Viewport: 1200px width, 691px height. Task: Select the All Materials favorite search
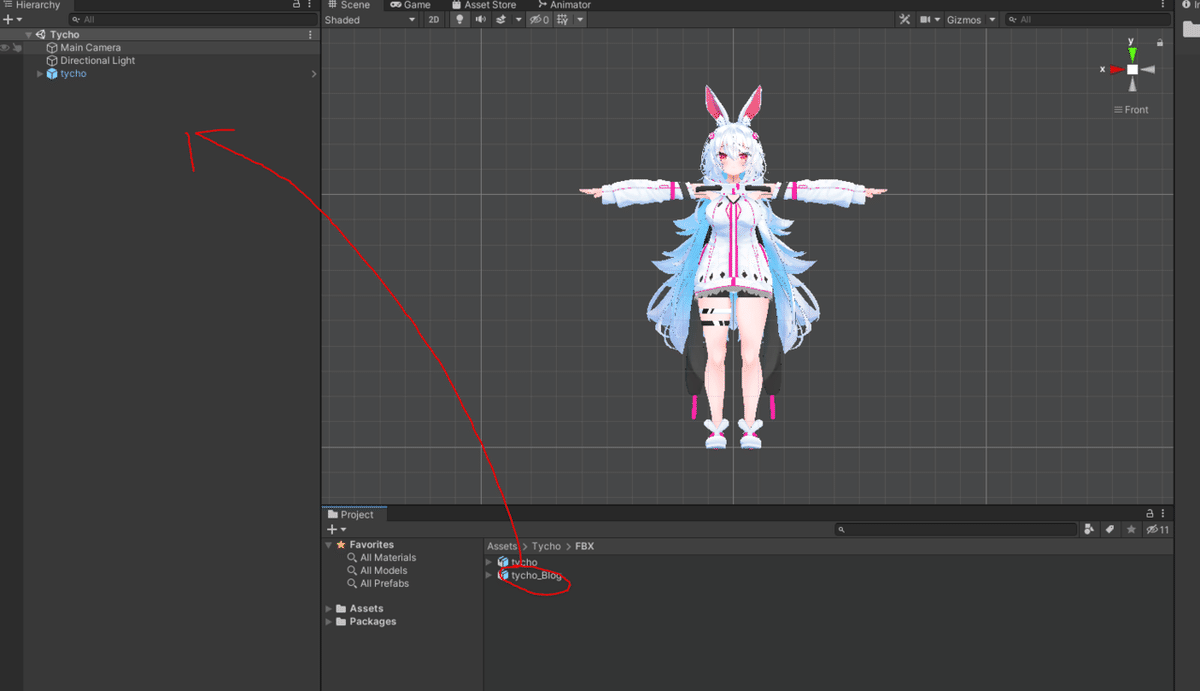click(x=388, y=558)
